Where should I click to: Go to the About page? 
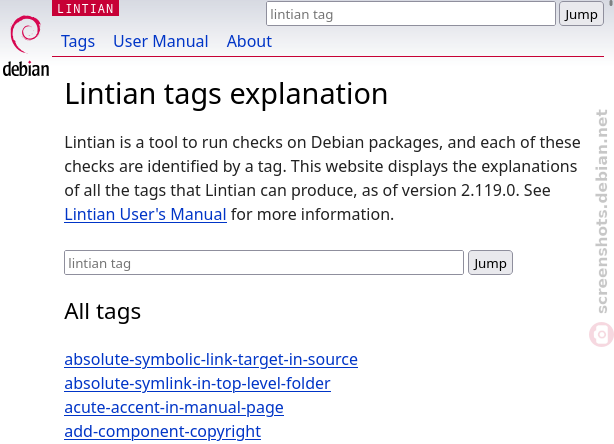click(249, 42)
